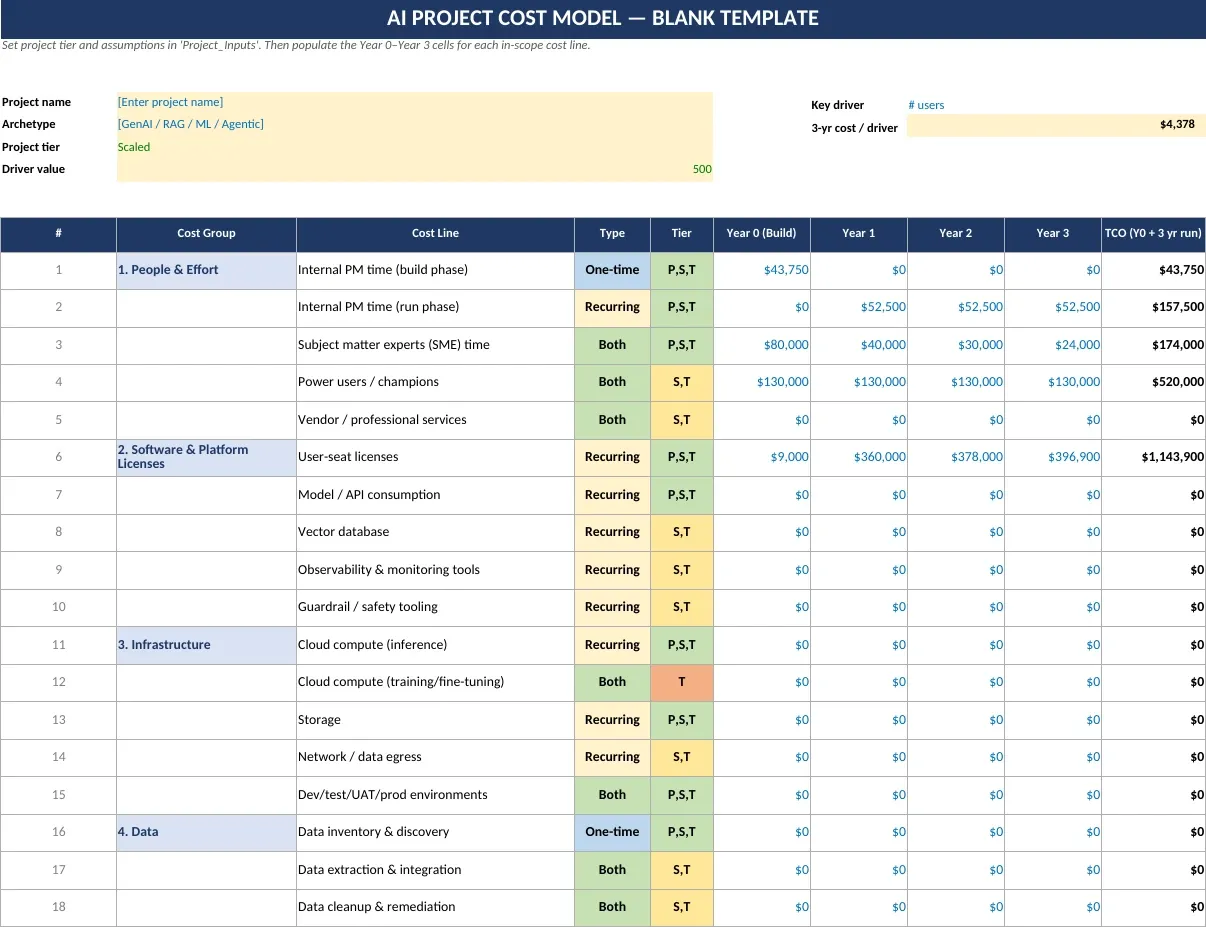This screenshot has width=1206, height=927.
Task: Select the 'Year 0 (Build)' column header
Action: coord(762,233)
